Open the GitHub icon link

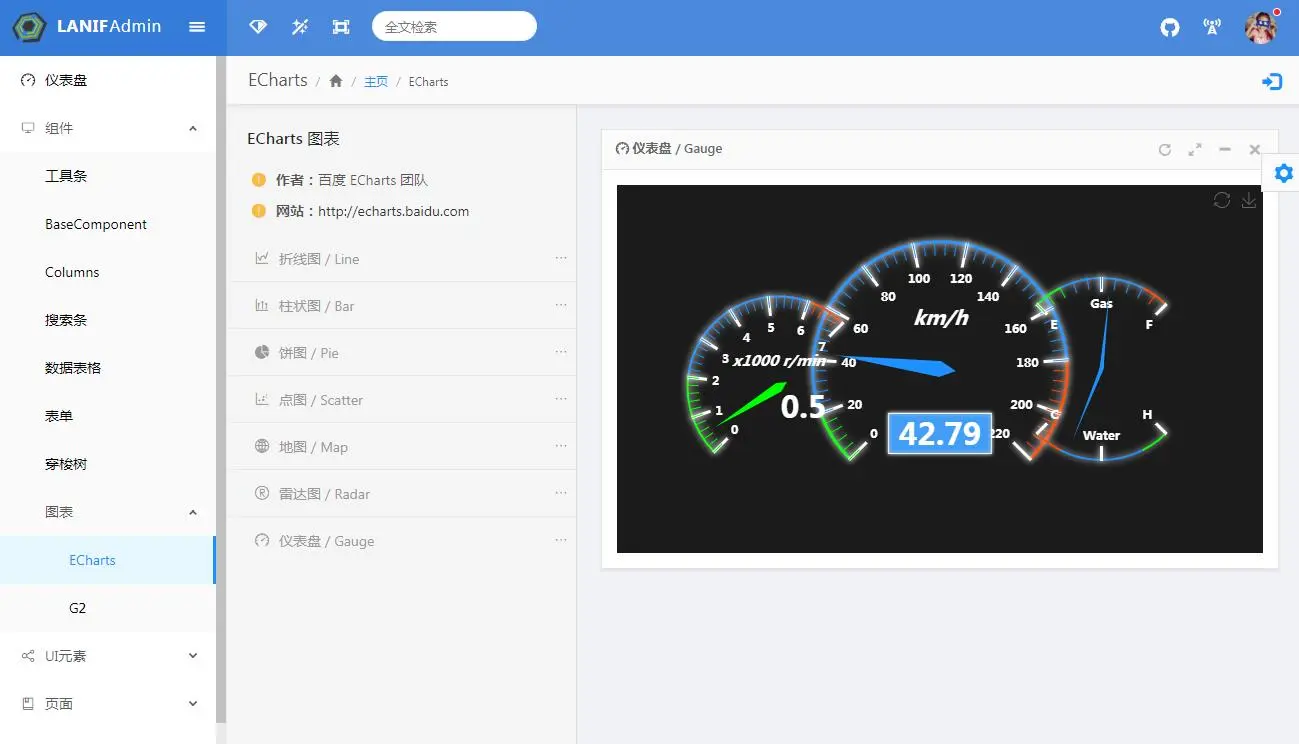point(1170,27)
